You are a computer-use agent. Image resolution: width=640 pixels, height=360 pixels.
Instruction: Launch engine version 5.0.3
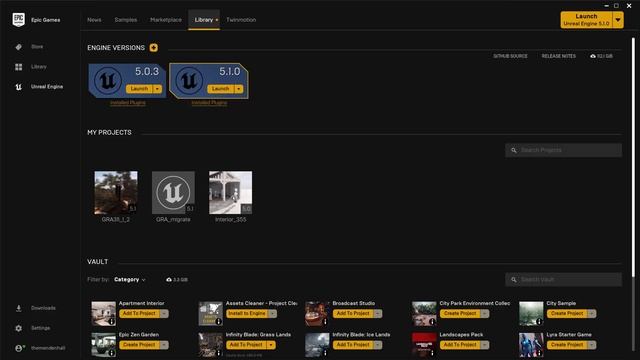coord(139,89)
